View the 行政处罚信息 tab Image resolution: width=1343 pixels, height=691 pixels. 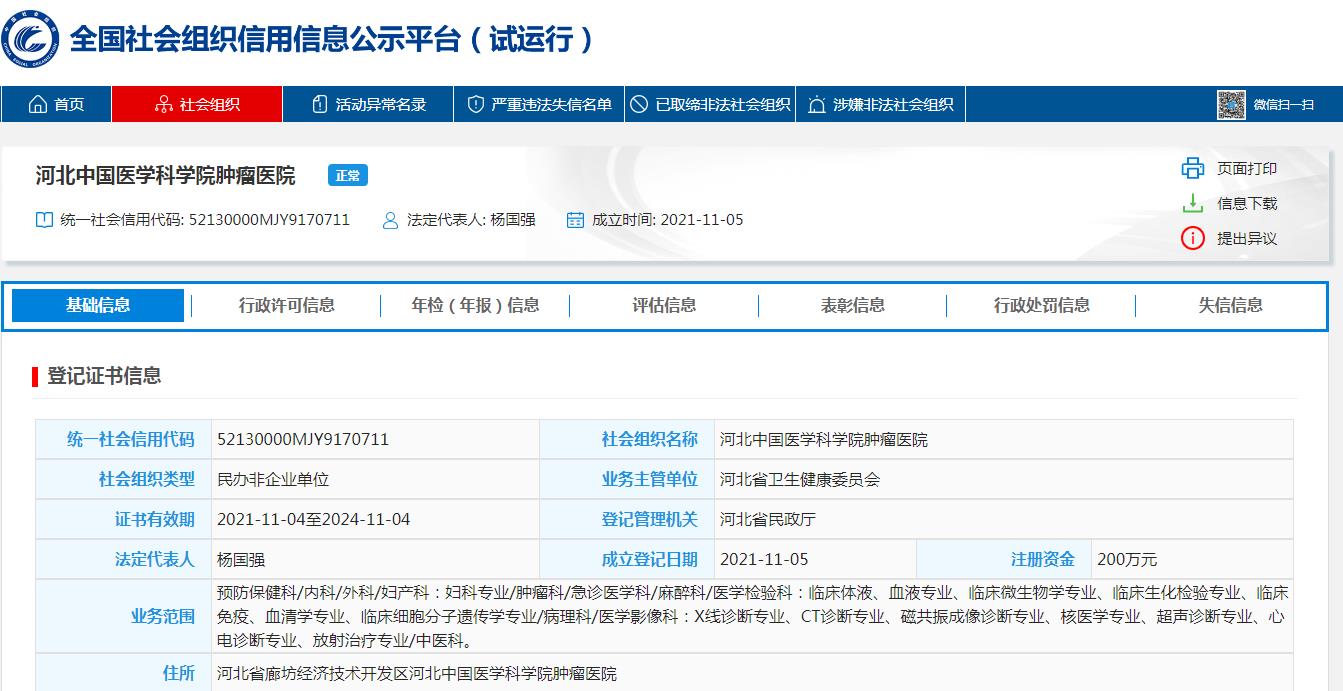(1043, 306)
